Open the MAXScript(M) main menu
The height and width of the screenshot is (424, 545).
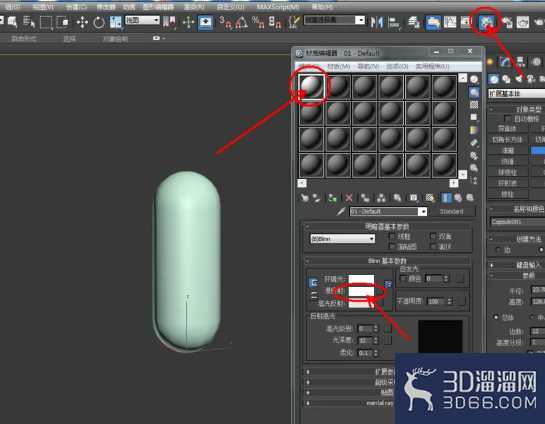tap(278, 7)
